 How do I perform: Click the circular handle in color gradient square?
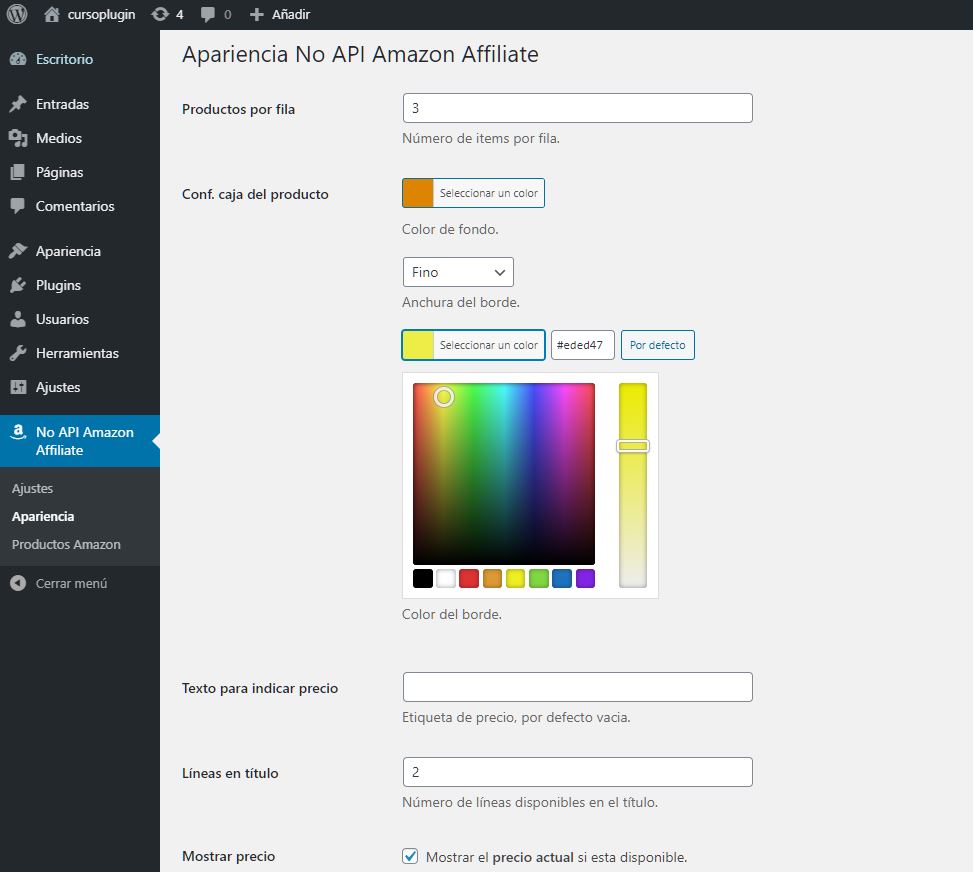[444, 397]
